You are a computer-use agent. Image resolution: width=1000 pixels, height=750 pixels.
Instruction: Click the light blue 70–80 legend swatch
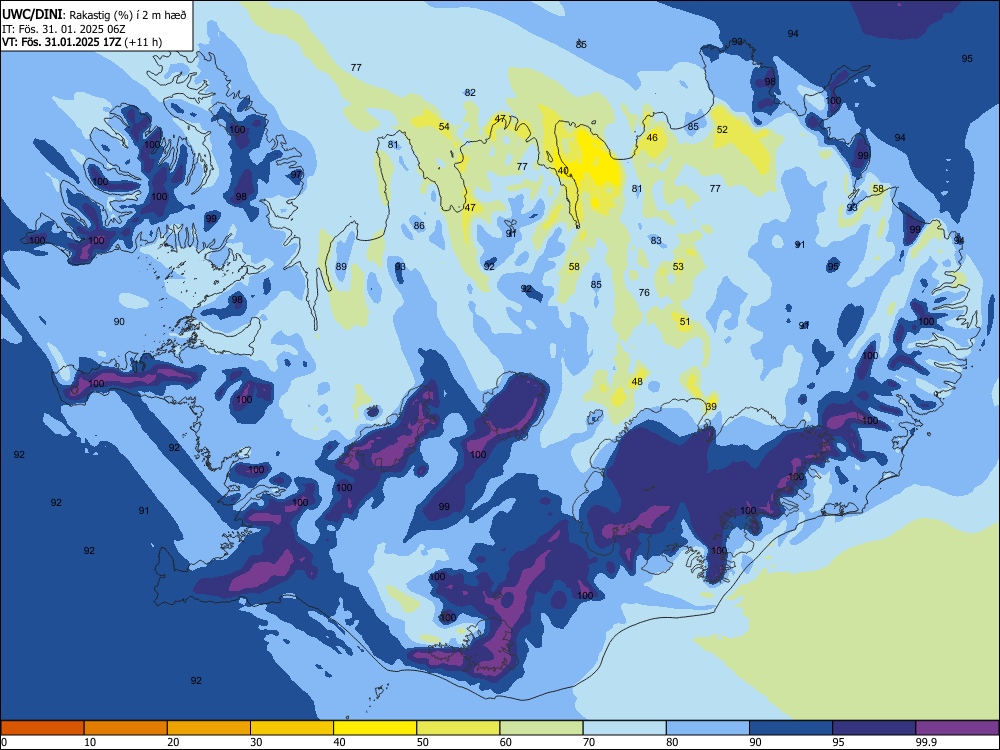point(624,728)
